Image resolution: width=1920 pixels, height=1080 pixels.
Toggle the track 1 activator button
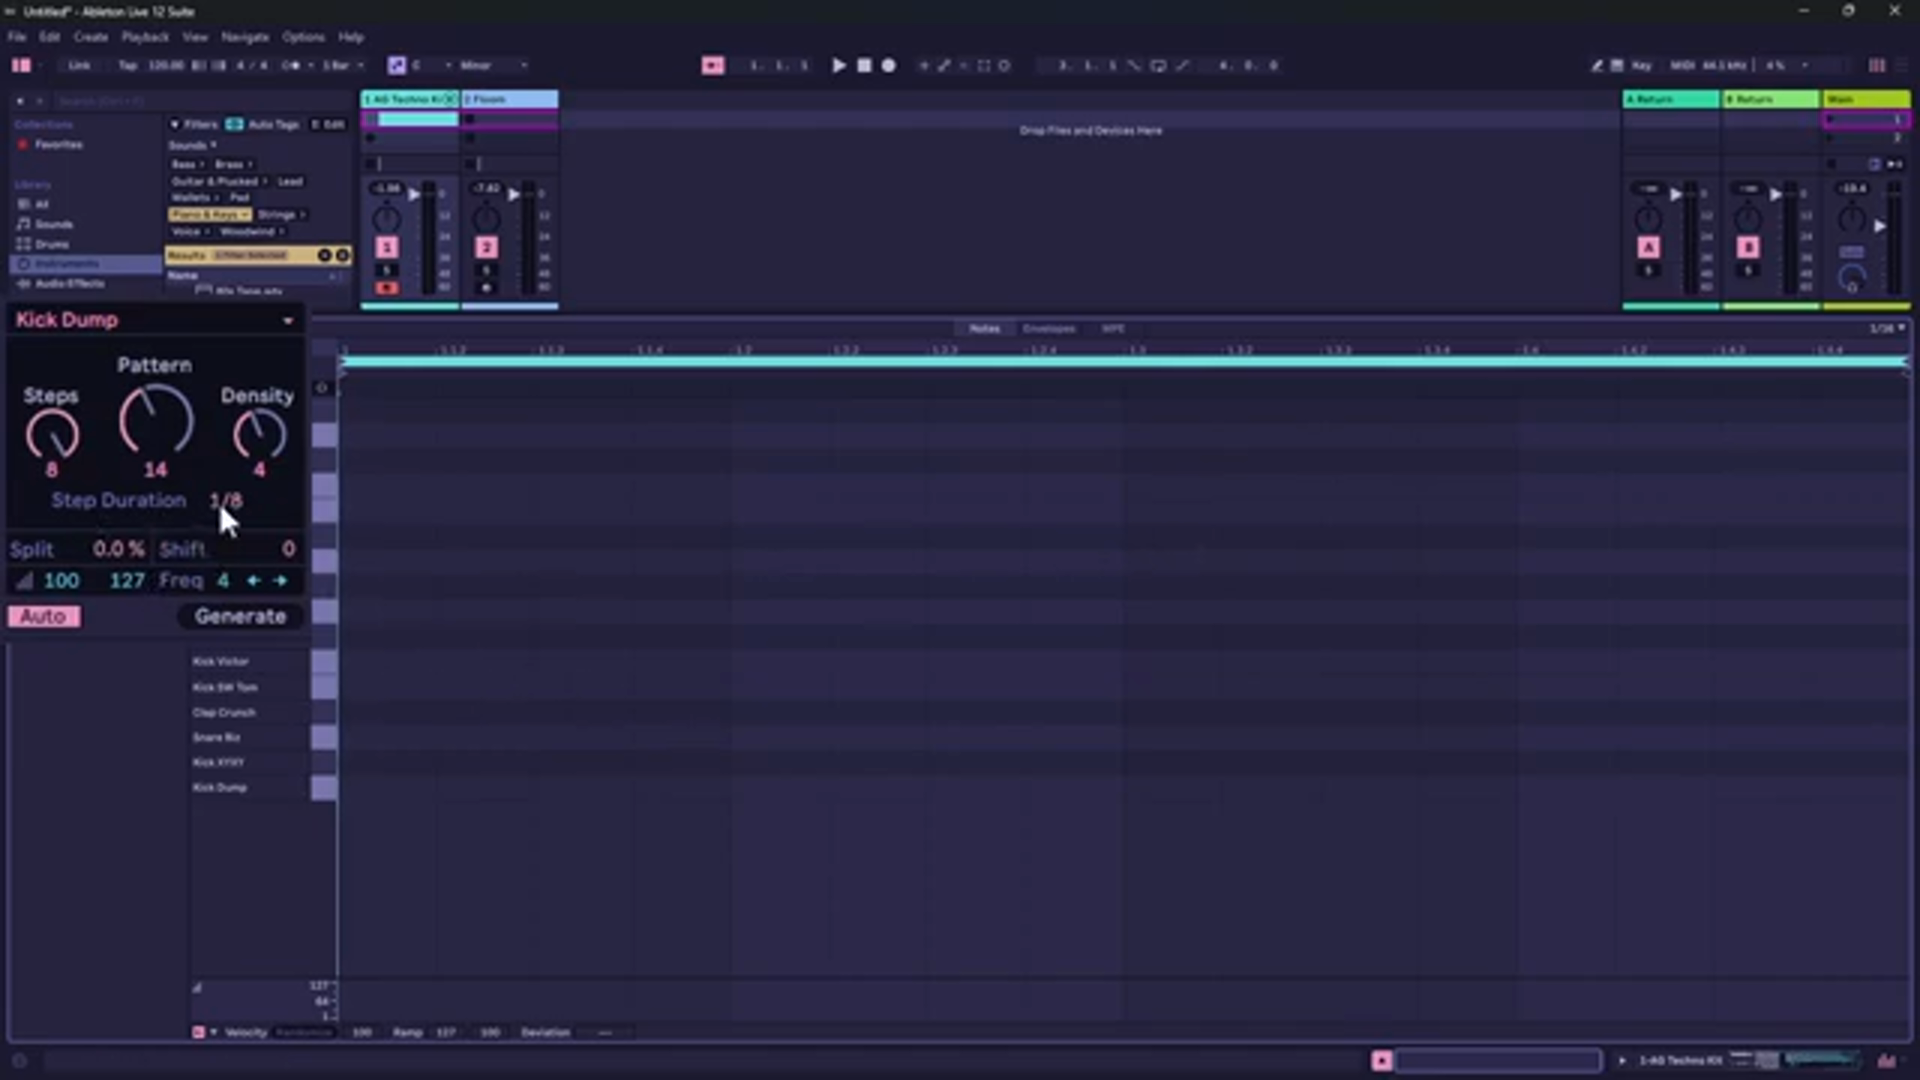[x=387, y=247]
